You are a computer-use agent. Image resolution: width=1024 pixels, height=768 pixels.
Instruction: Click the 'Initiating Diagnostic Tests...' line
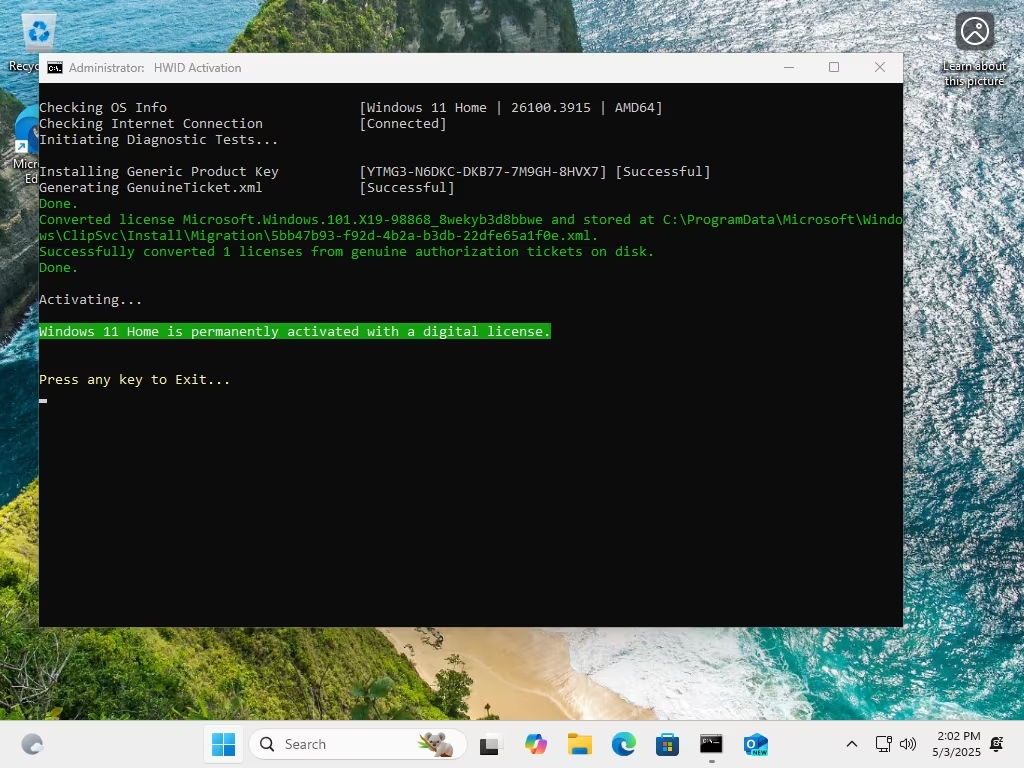[159, 140]
